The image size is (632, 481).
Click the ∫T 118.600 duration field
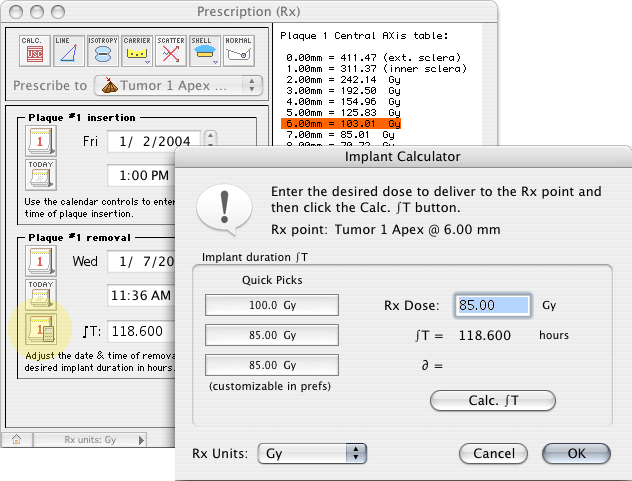[142, 331]
